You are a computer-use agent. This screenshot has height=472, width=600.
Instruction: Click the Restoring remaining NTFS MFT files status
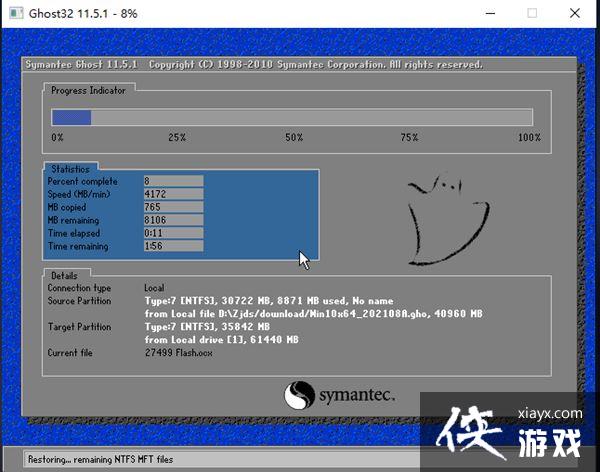click(x=100, y=459)
